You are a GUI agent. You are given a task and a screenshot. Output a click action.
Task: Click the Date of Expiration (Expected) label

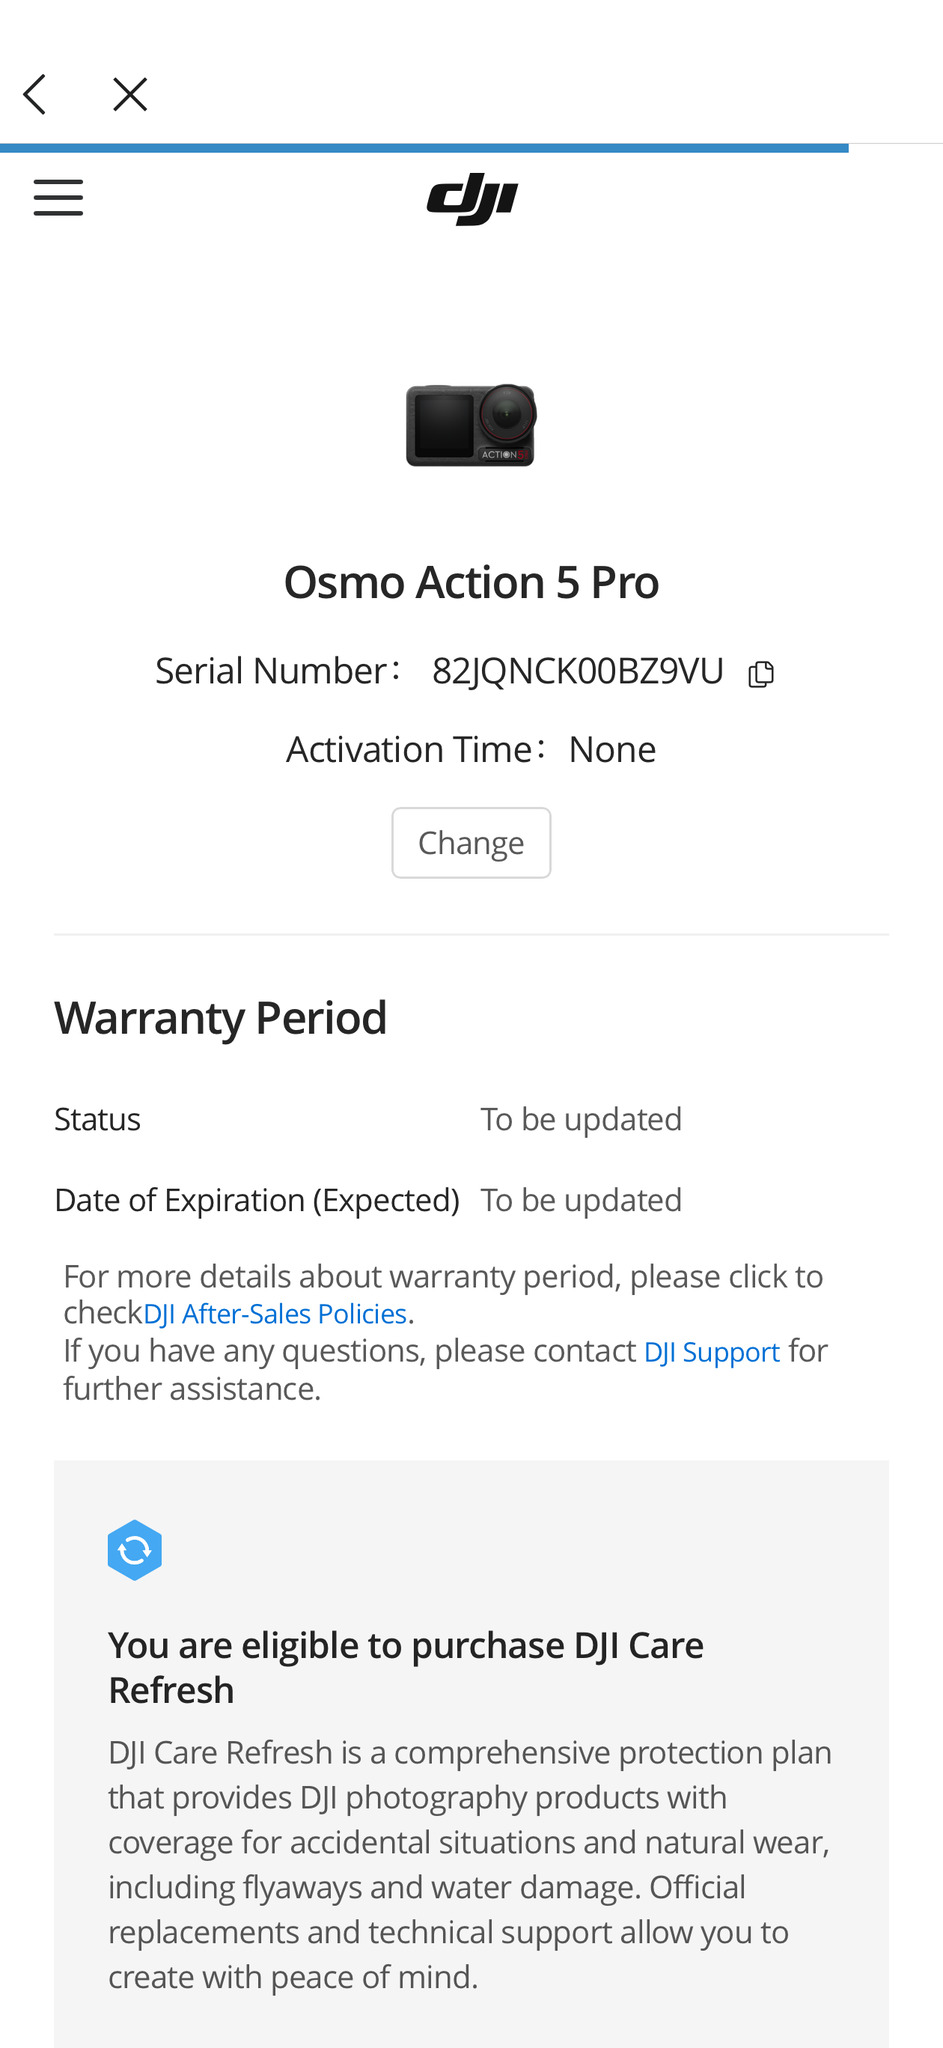point(257,1200)
